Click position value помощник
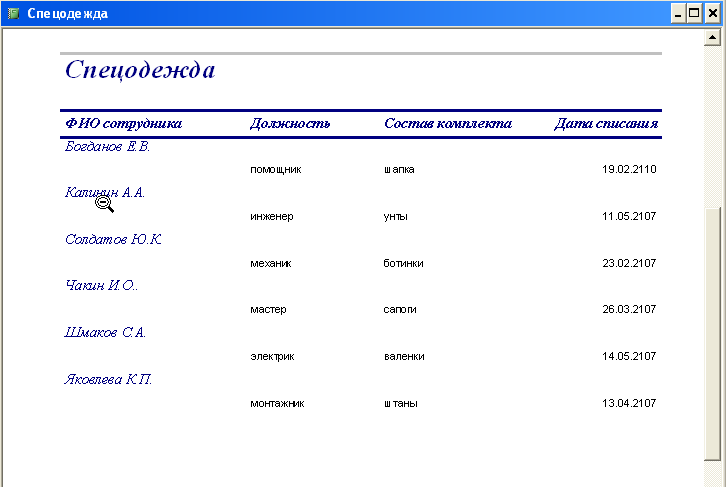Screen dimensions: 726x487 coord(275,170)
